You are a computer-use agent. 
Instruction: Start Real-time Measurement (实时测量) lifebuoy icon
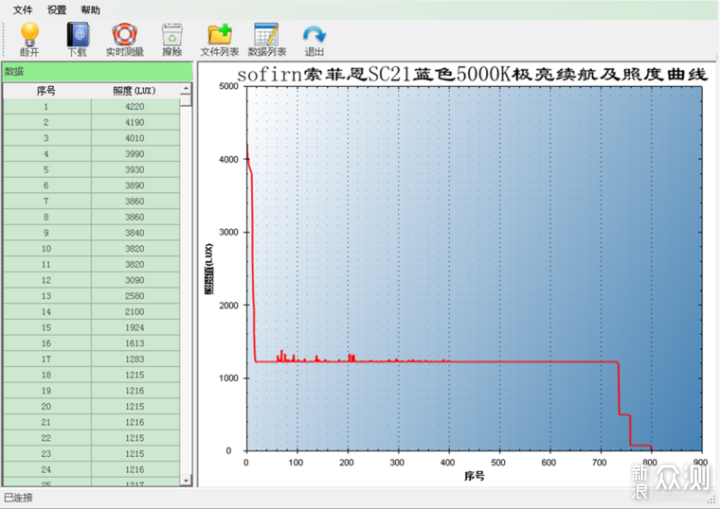click(x=124, y=34)
